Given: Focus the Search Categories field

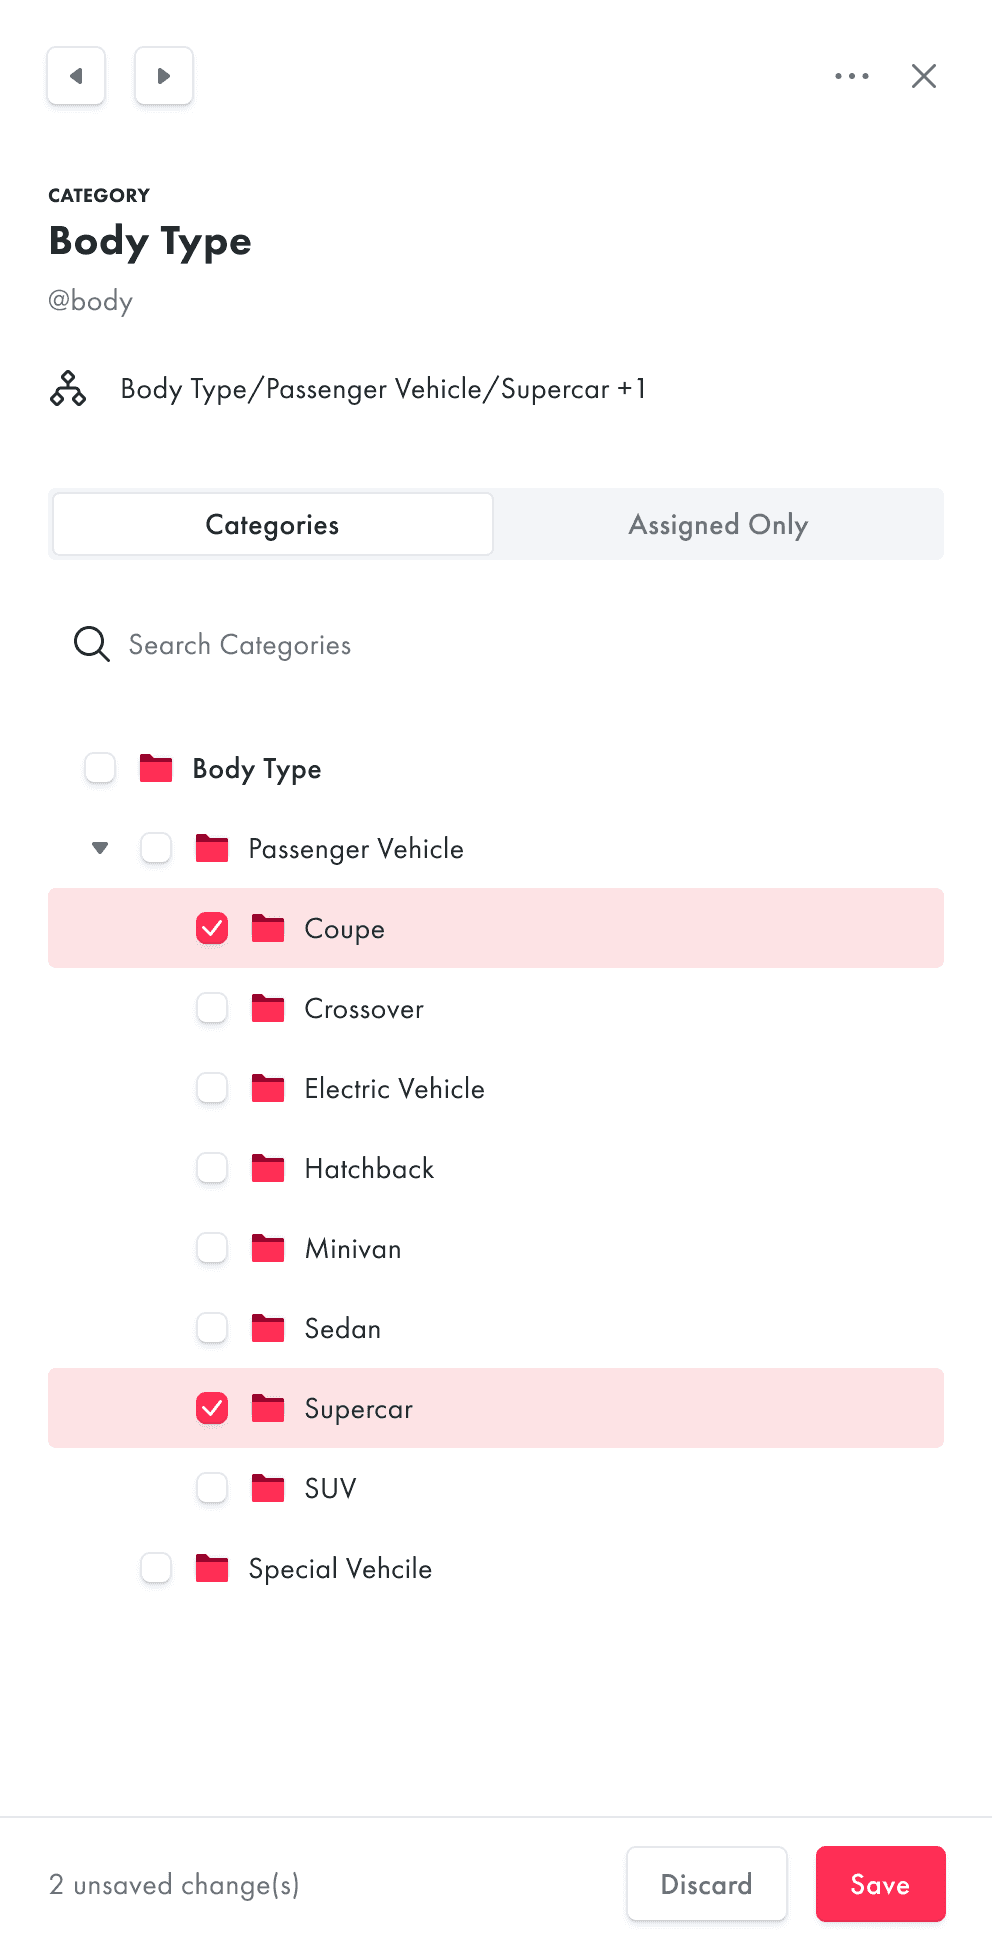Looking at the screenshot, I should click(x=496, y=644).
